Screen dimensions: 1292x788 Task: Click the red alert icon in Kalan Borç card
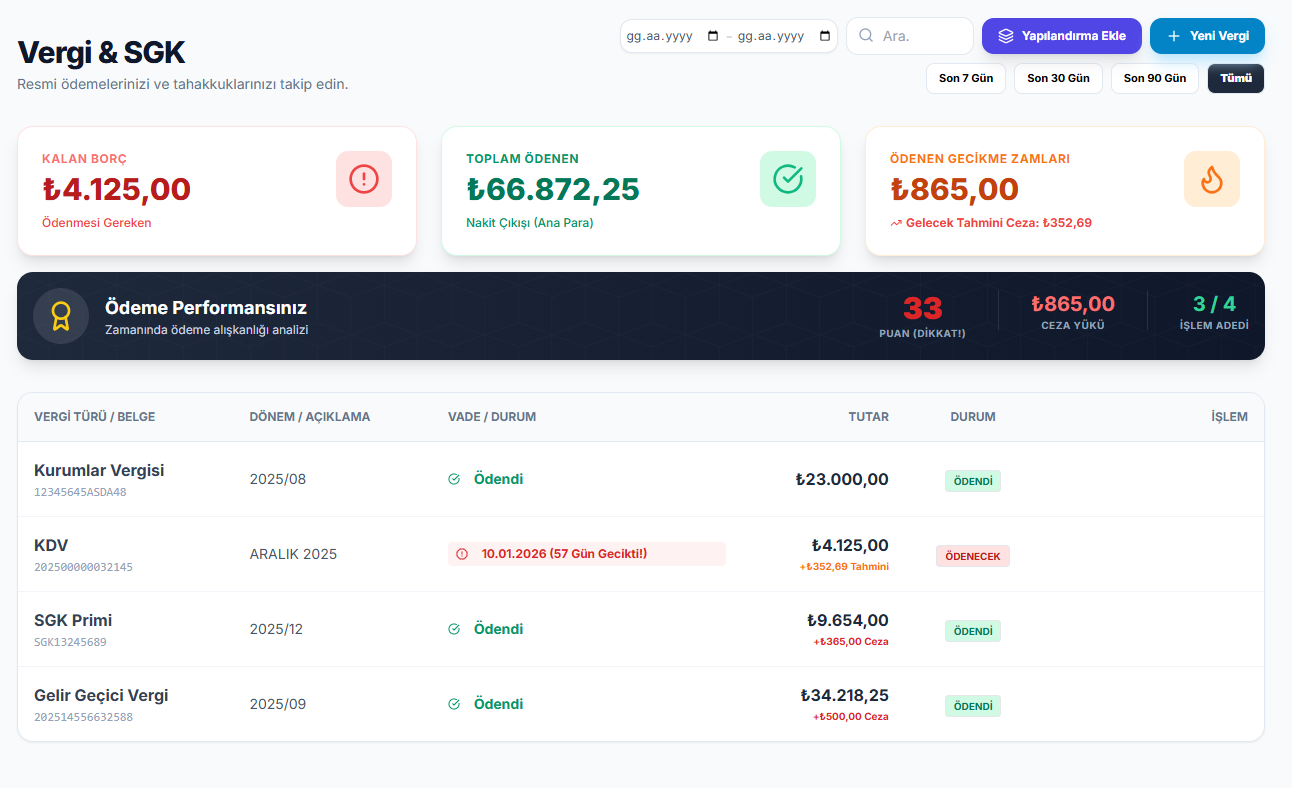point(364,179)
